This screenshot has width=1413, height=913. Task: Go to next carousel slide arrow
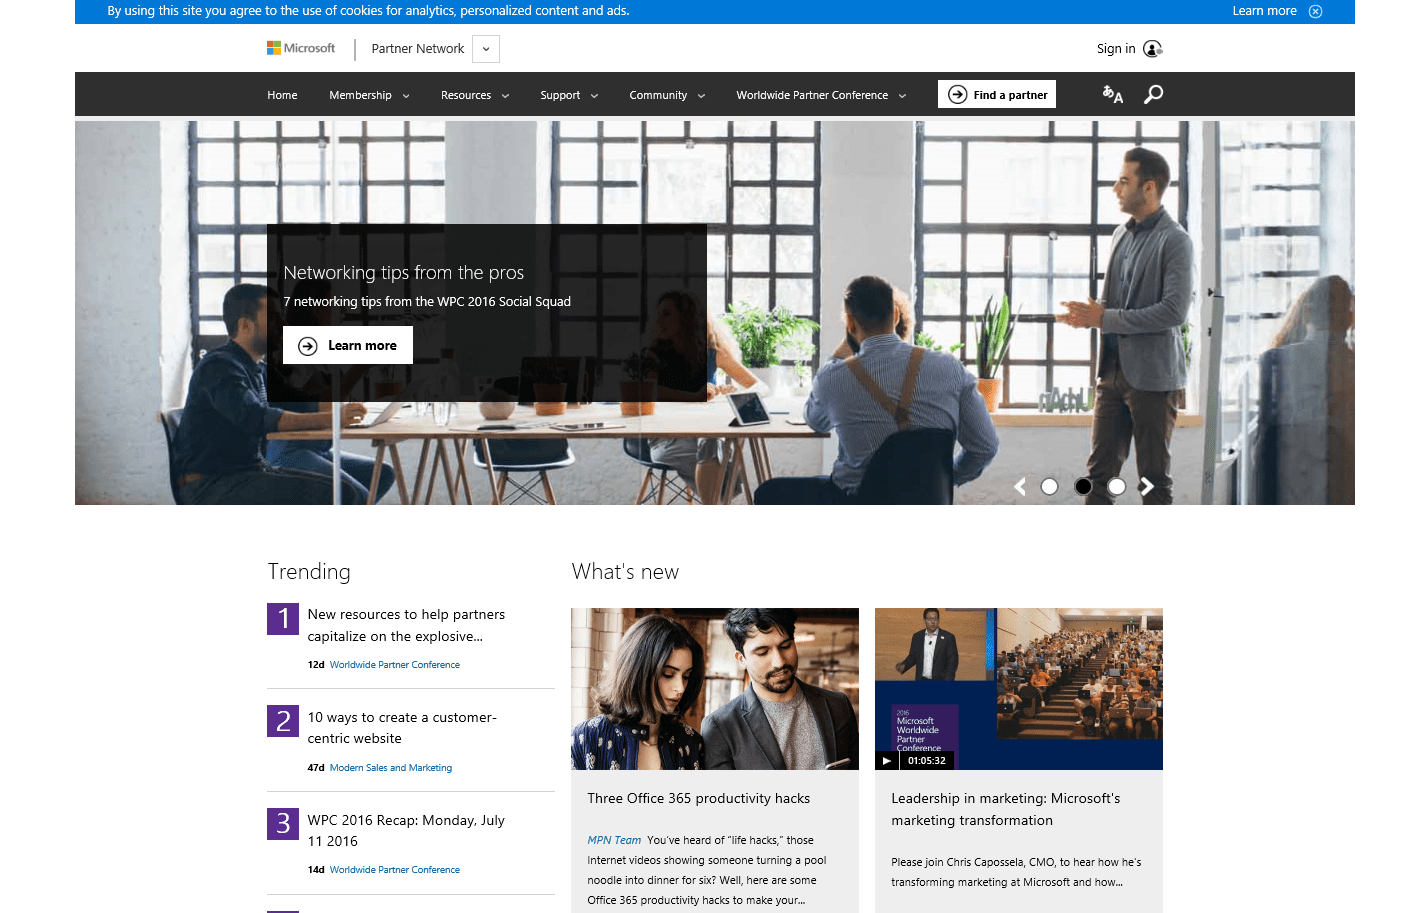1147,486
